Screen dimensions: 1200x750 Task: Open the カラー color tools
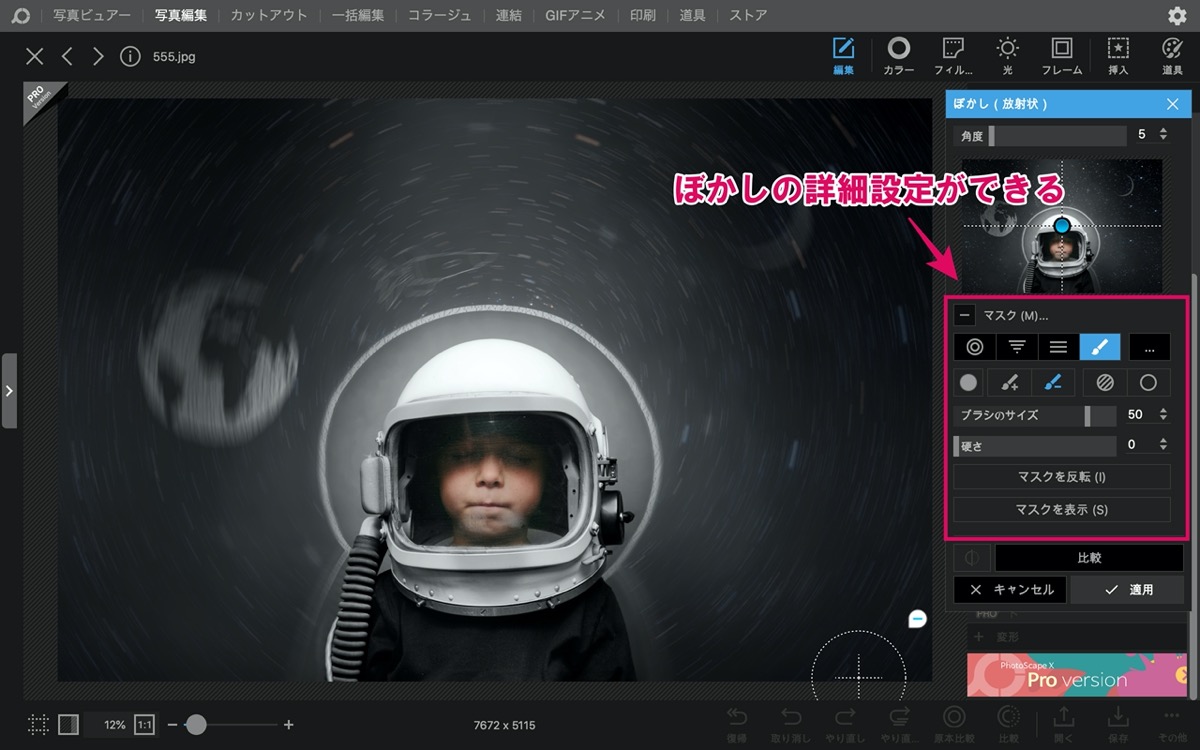tap(898, 56)
